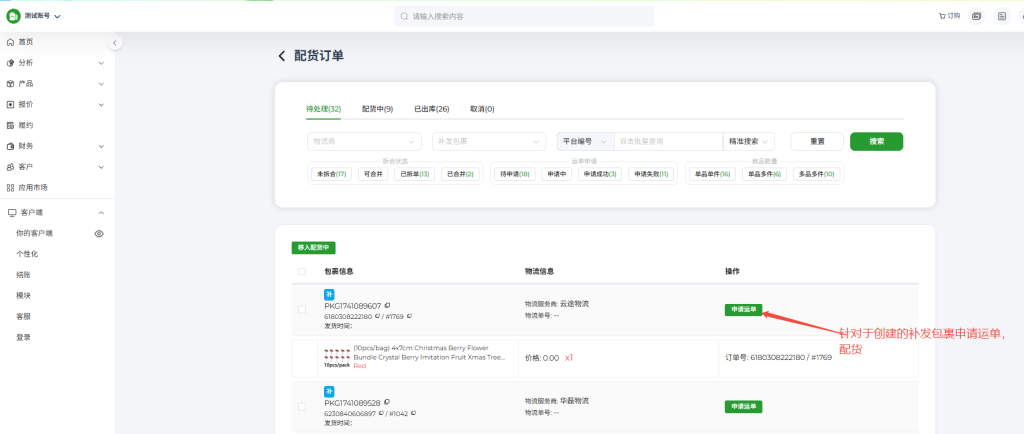Viewport: 1024px width, 434px height.
Task: Copy package number PKG1741089607
Action: tap(387, 306)
